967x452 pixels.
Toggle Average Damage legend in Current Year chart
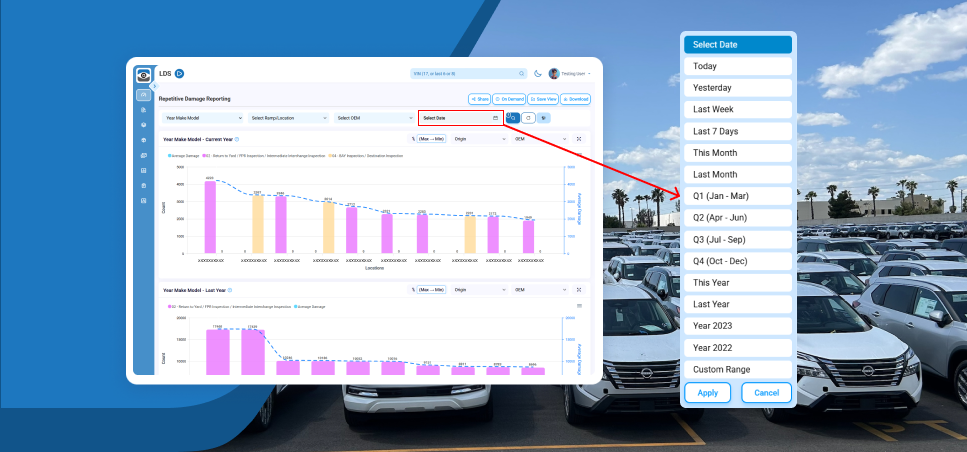tap(184, 156)
